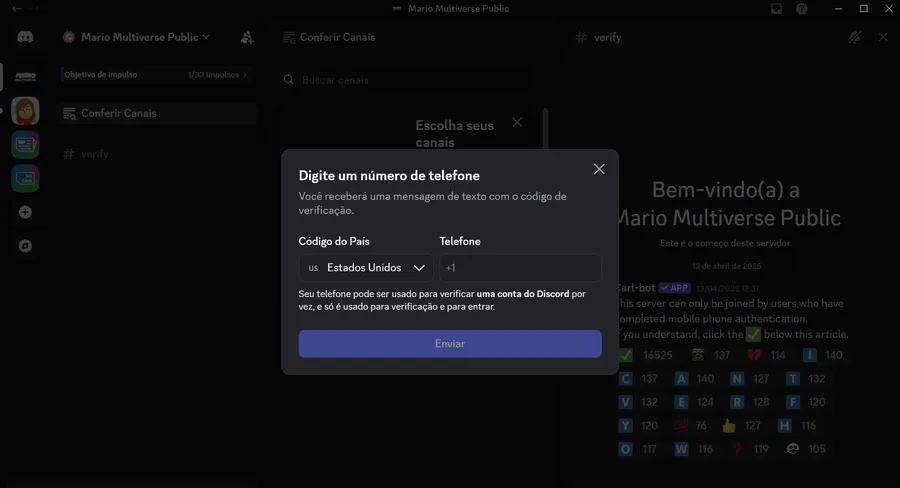Viewport: 900px width, 488px height.
Task: Click Conferir Canais header title
Action: (338, 37)
